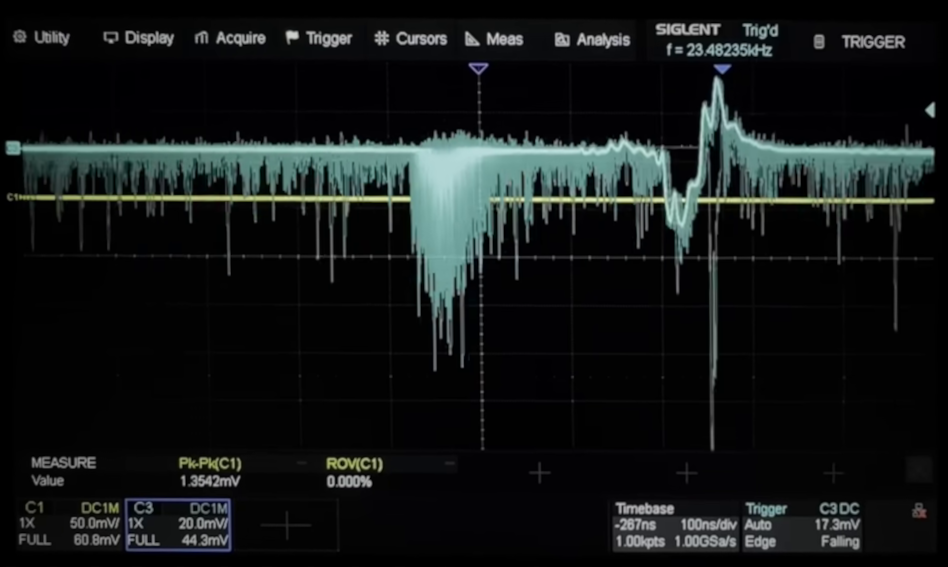This screenshot has width=948, height=567.
Task: Select the horizontal delay marker at screen center top
Action: point(478,68)
